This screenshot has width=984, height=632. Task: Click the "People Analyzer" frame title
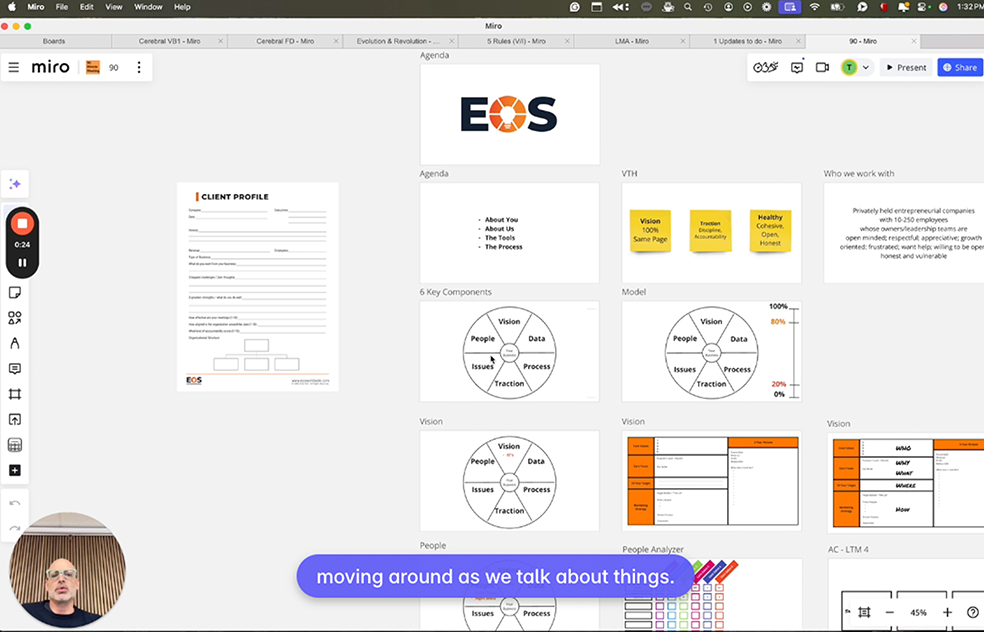(x=653, y=549)
